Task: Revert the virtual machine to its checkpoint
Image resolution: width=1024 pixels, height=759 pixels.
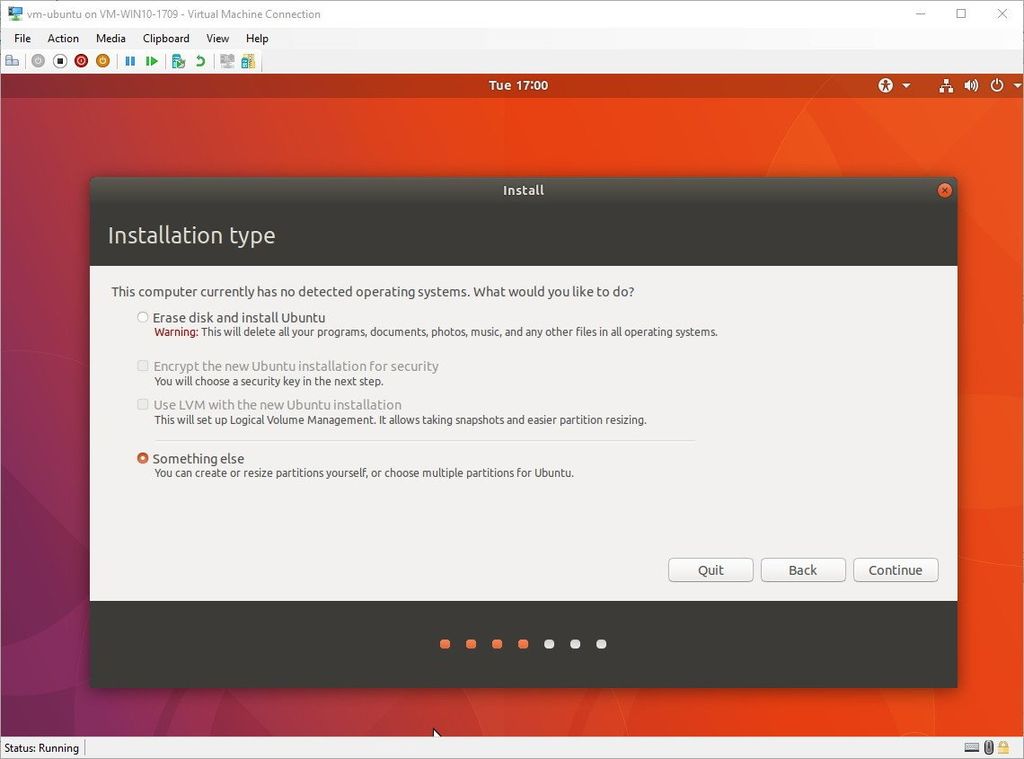Action: point(199,61)
